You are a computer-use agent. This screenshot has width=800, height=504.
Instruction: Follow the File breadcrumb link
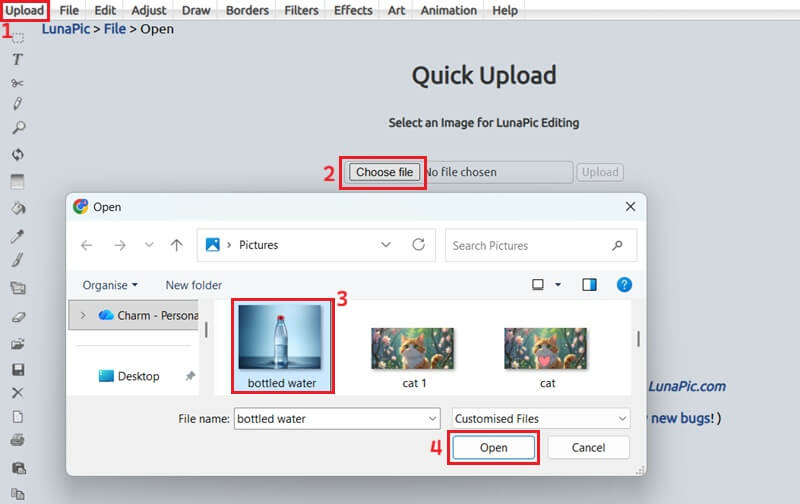(114, 29)
